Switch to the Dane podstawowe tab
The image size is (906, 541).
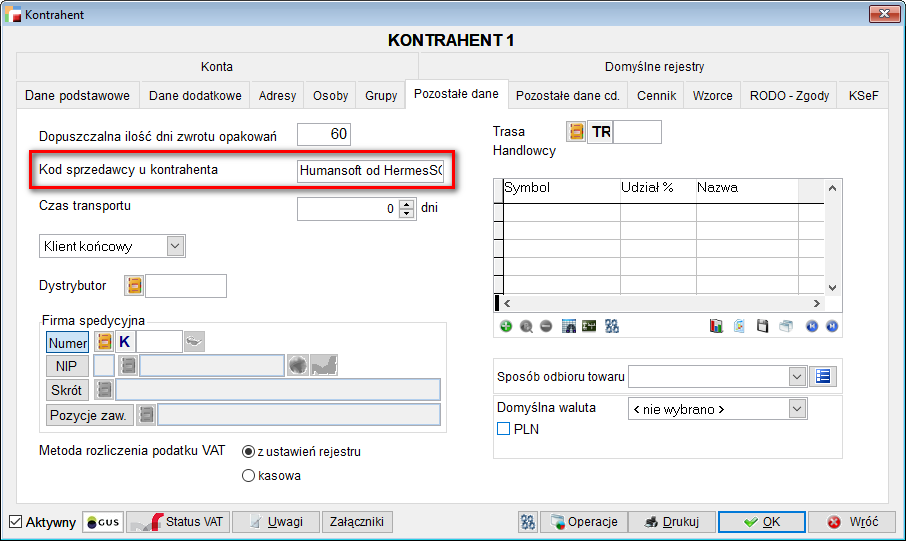[77, 96]
